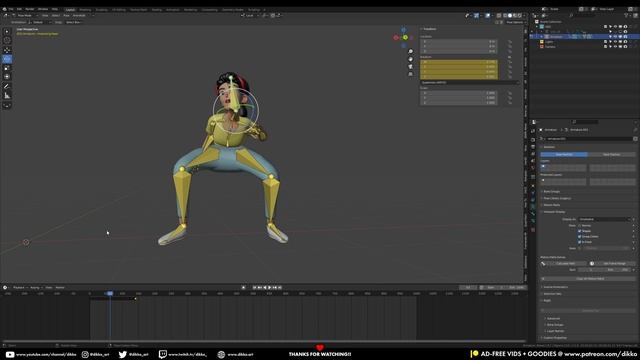This screenshot has height=360, width=640.
Task: Expand the Bone Groups panel
Action: [551, 191]
